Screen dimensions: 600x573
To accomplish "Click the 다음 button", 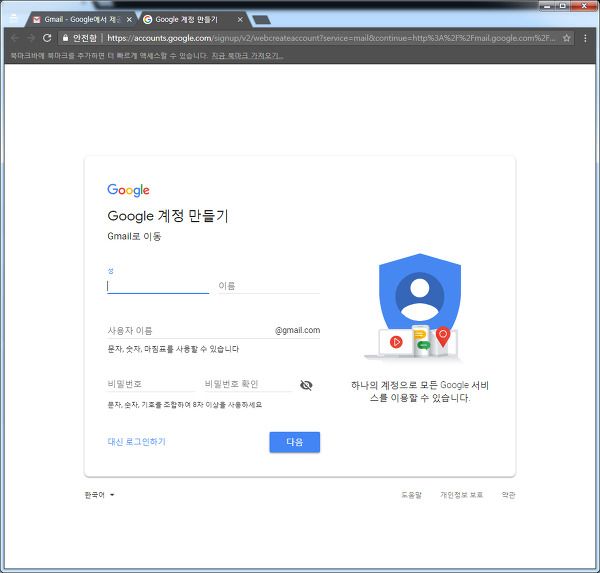I will pos(295,442).
